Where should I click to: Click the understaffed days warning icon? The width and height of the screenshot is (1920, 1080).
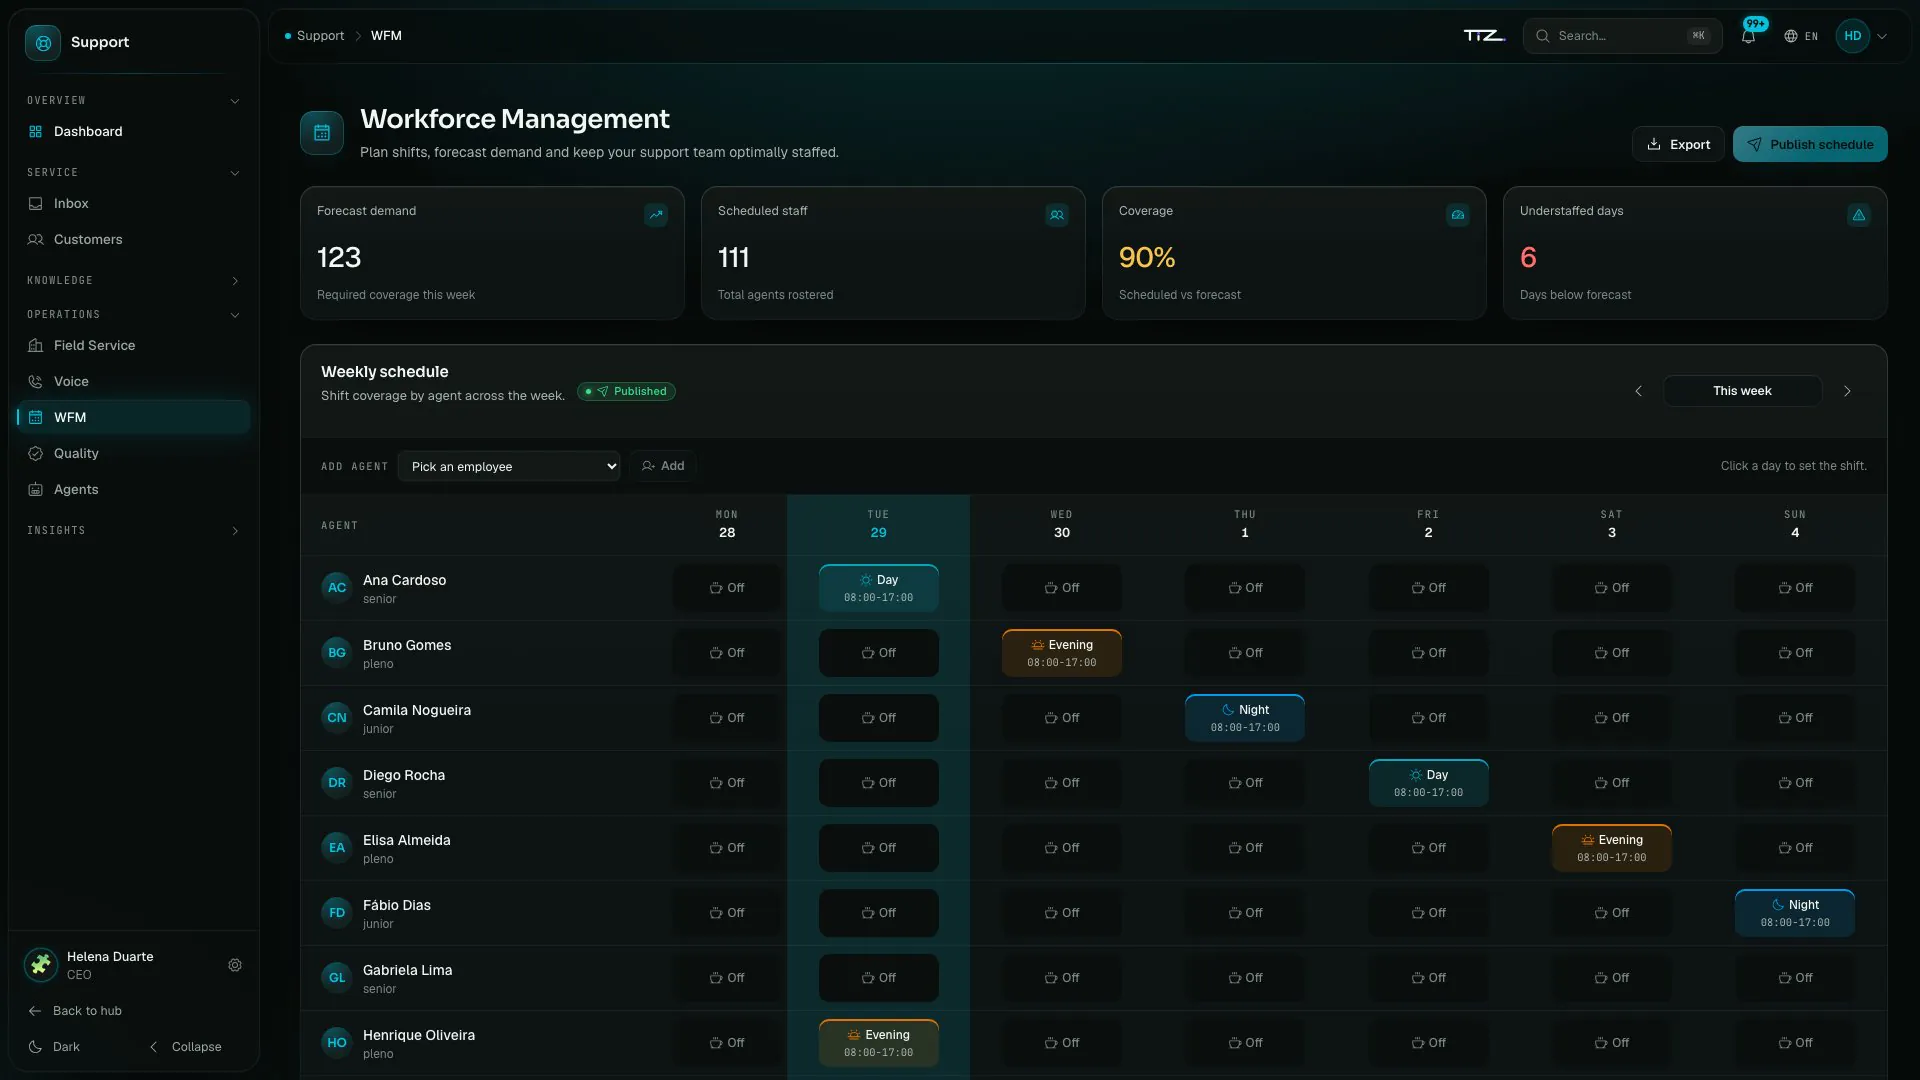[x=1859, y=215]
